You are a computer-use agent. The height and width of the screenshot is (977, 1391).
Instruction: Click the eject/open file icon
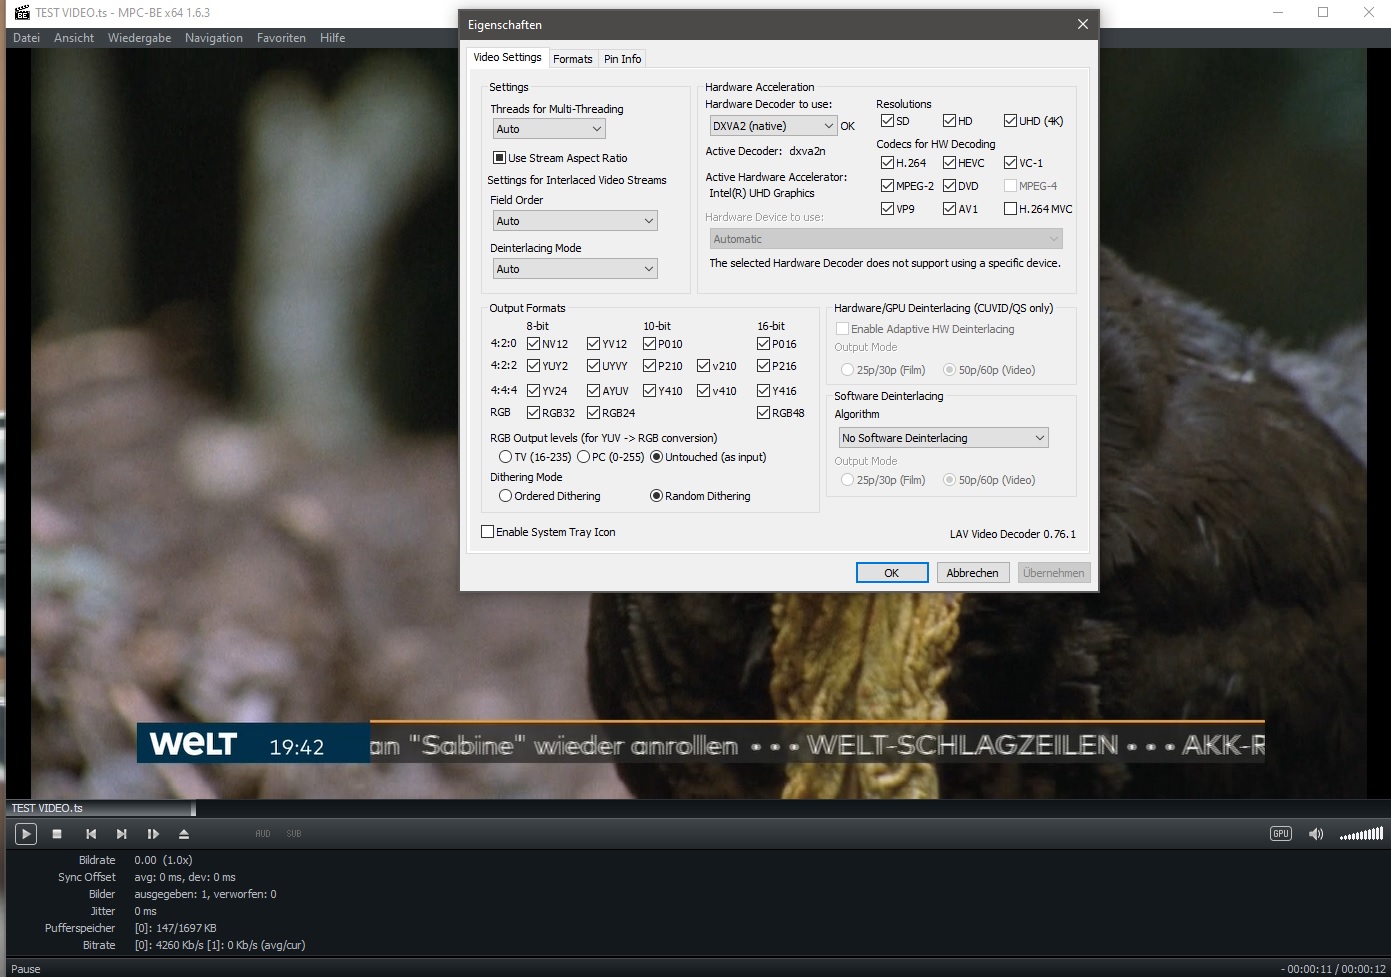click(184, 834)
